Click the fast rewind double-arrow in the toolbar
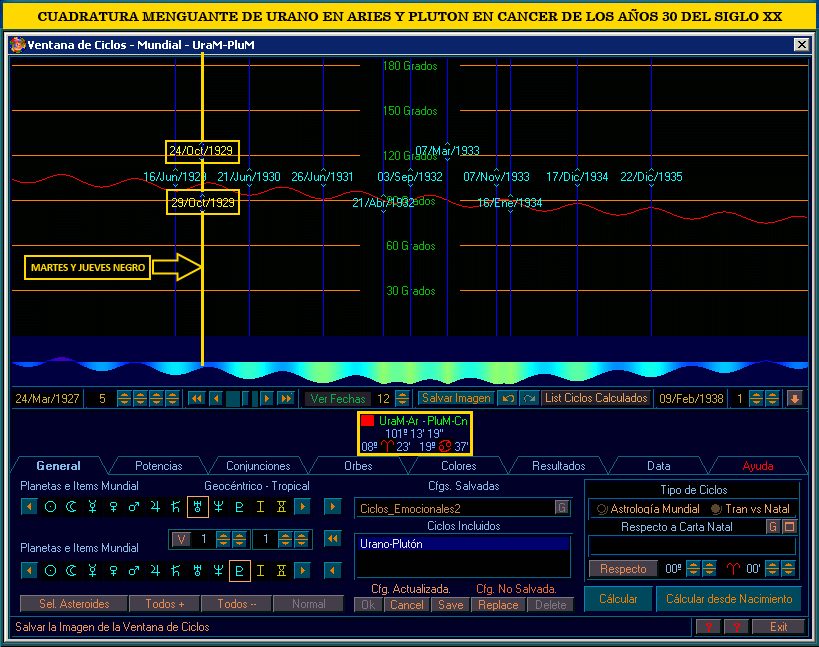The image size is (819, 647). 196,398
